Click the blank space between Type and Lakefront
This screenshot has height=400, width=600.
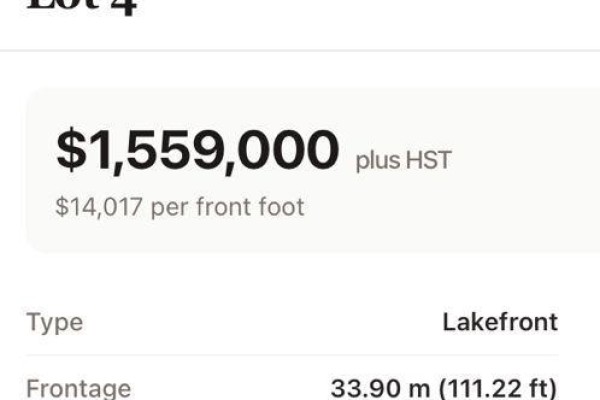tap(262, 323)
